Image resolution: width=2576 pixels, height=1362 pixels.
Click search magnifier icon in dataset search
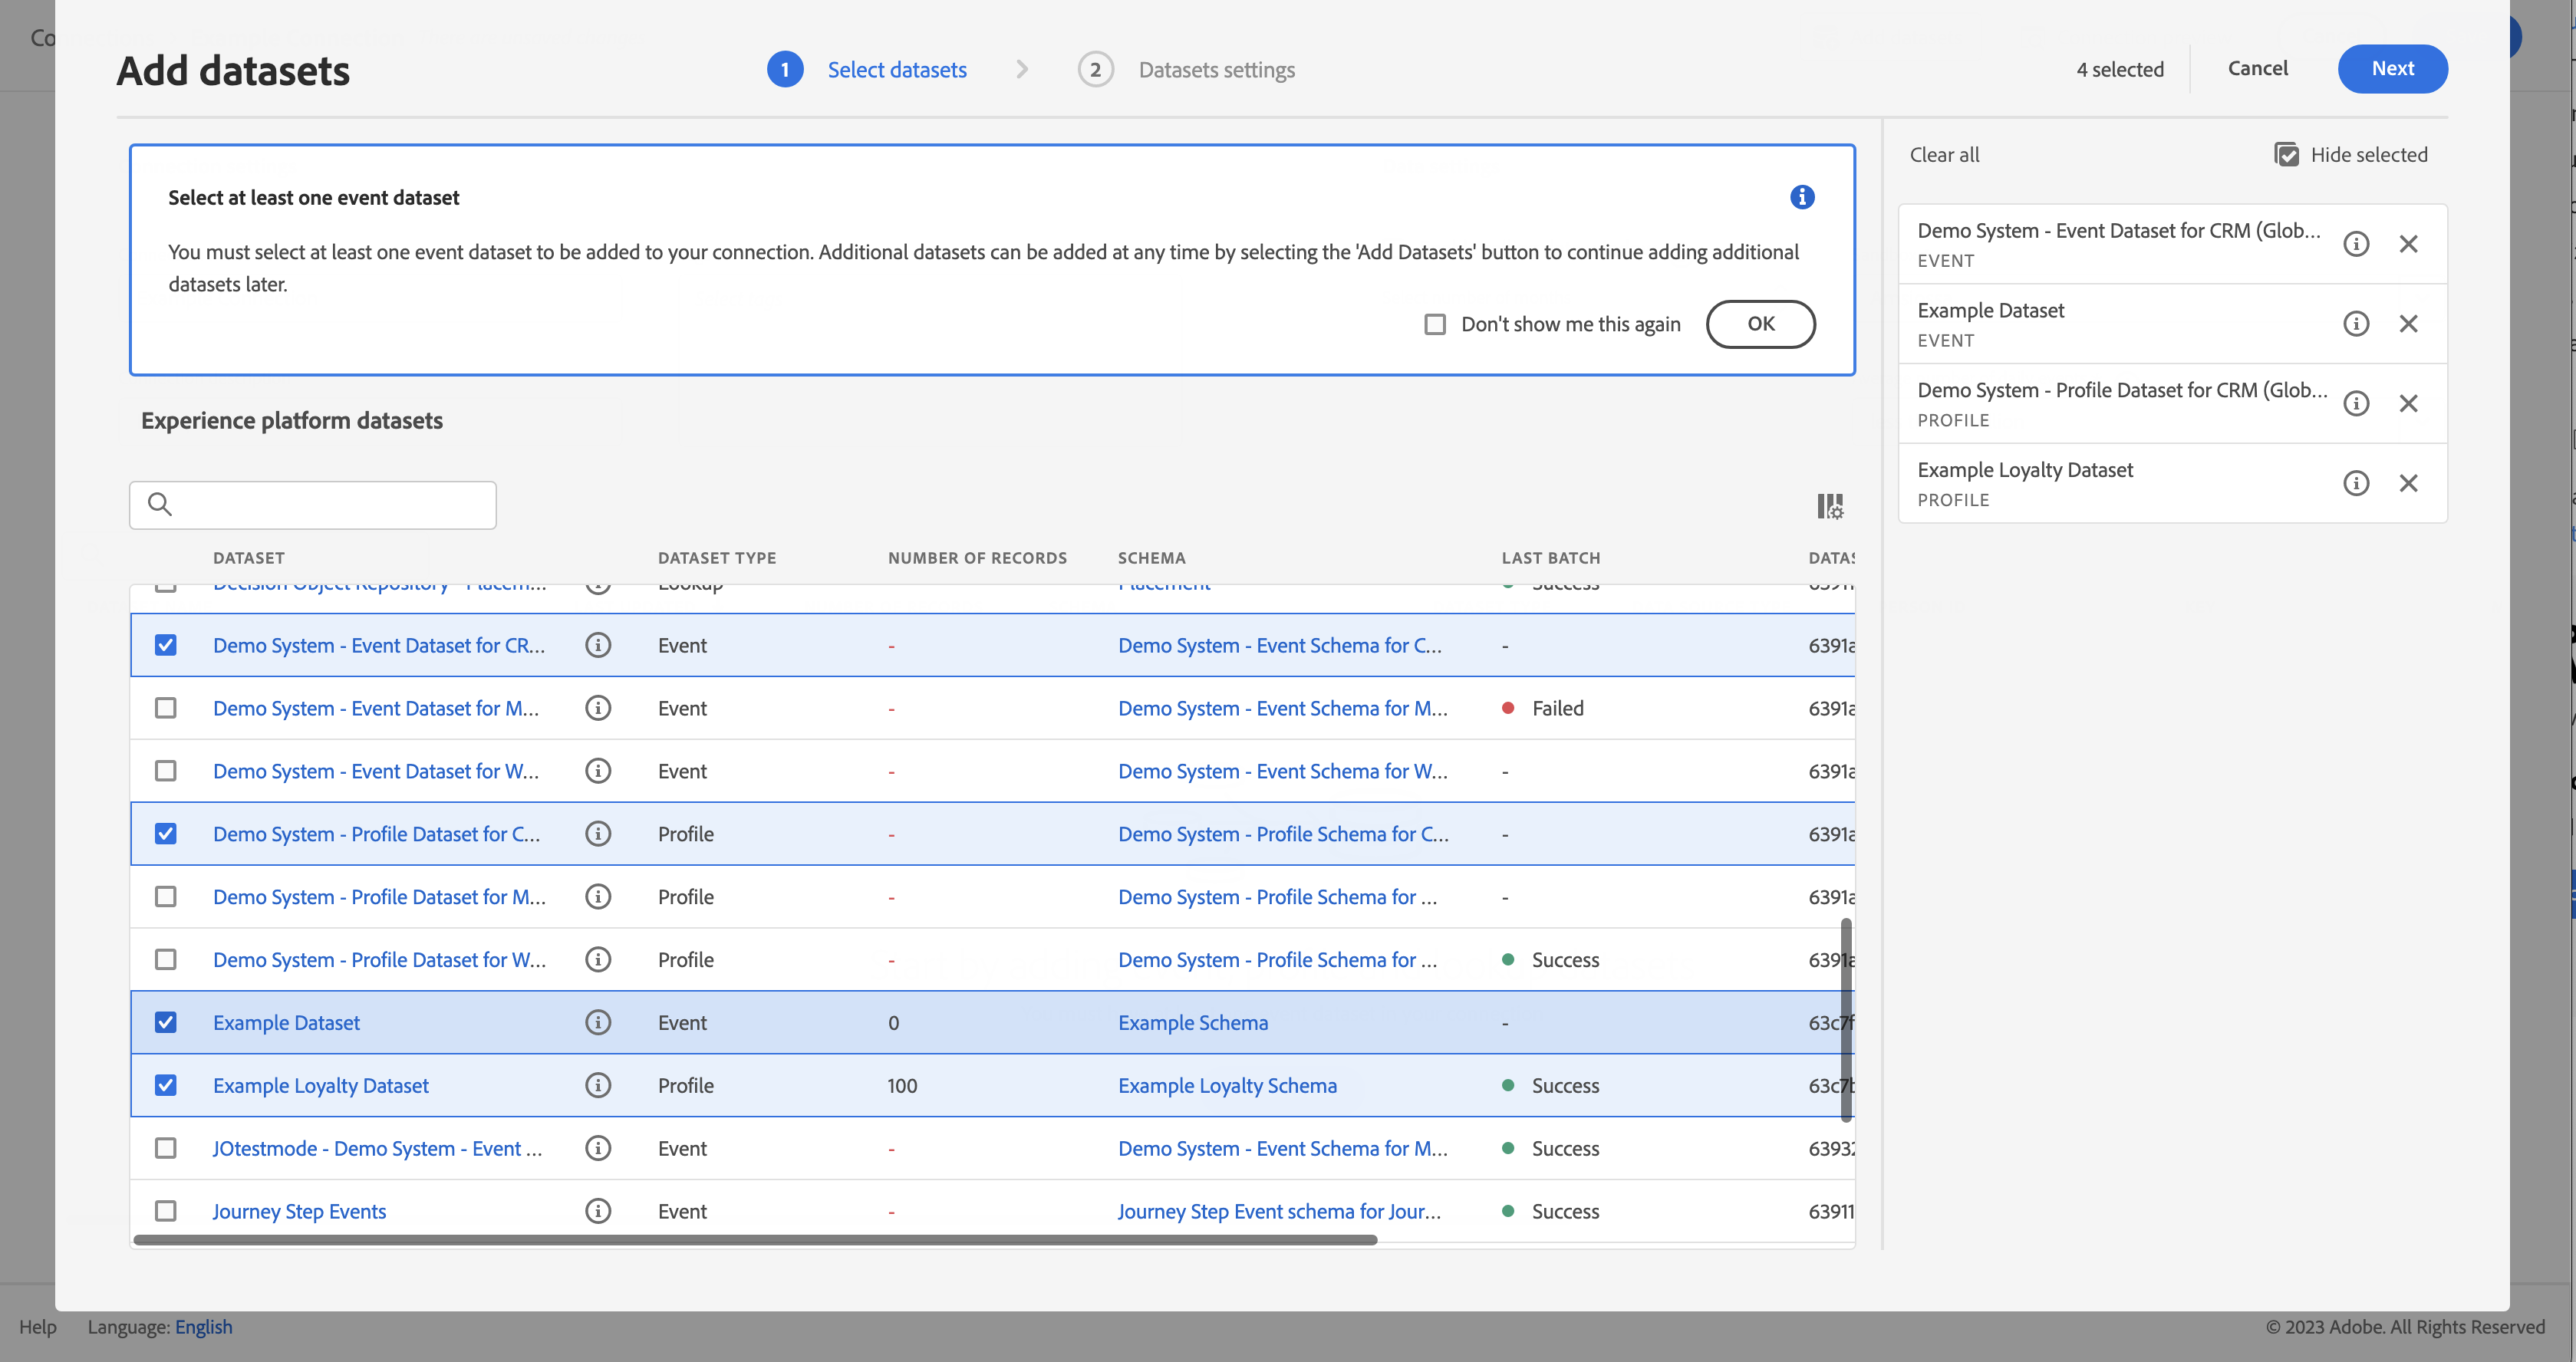160,504
